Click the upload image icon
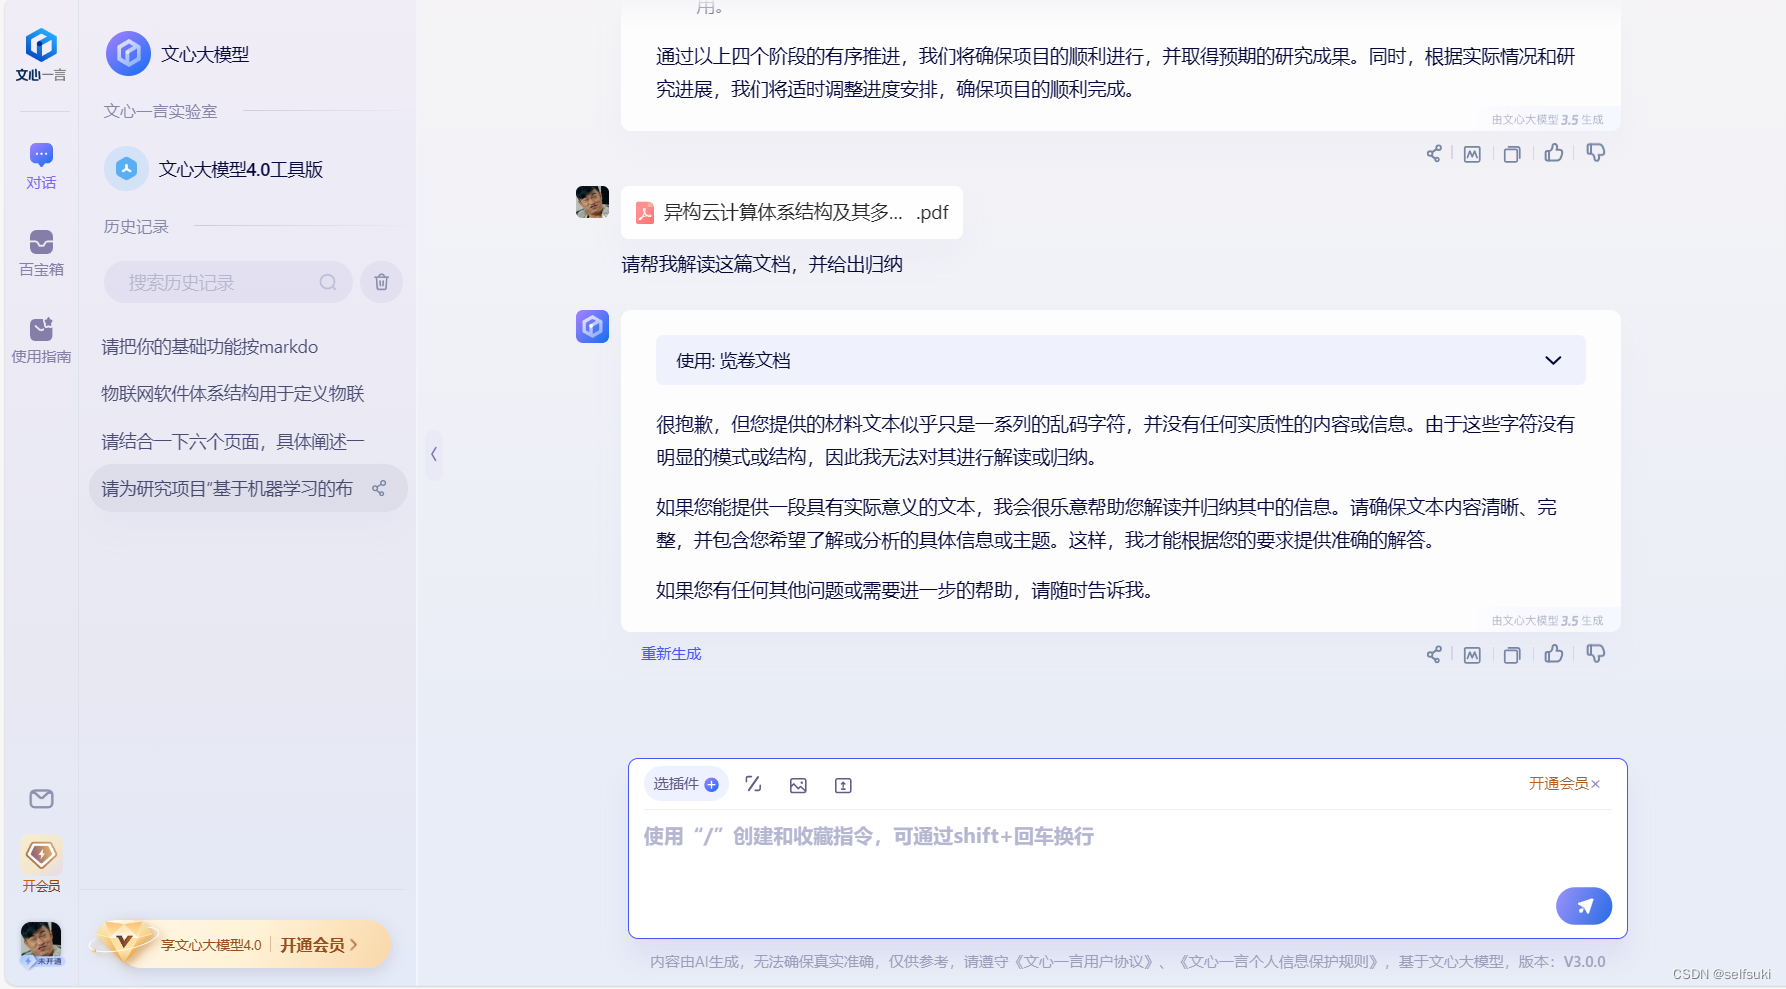 click(x=798, y=785)
